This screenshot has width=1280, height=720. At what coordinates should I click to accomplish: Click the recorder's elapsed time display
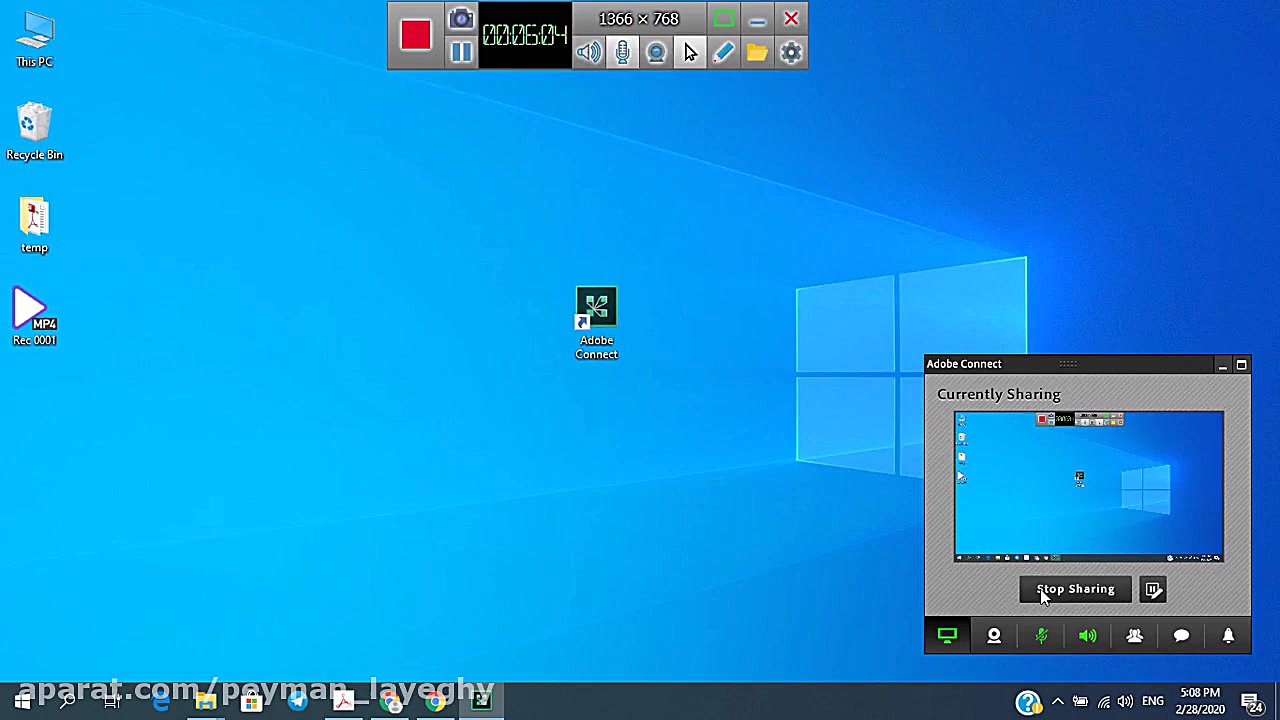pos(525,36)
